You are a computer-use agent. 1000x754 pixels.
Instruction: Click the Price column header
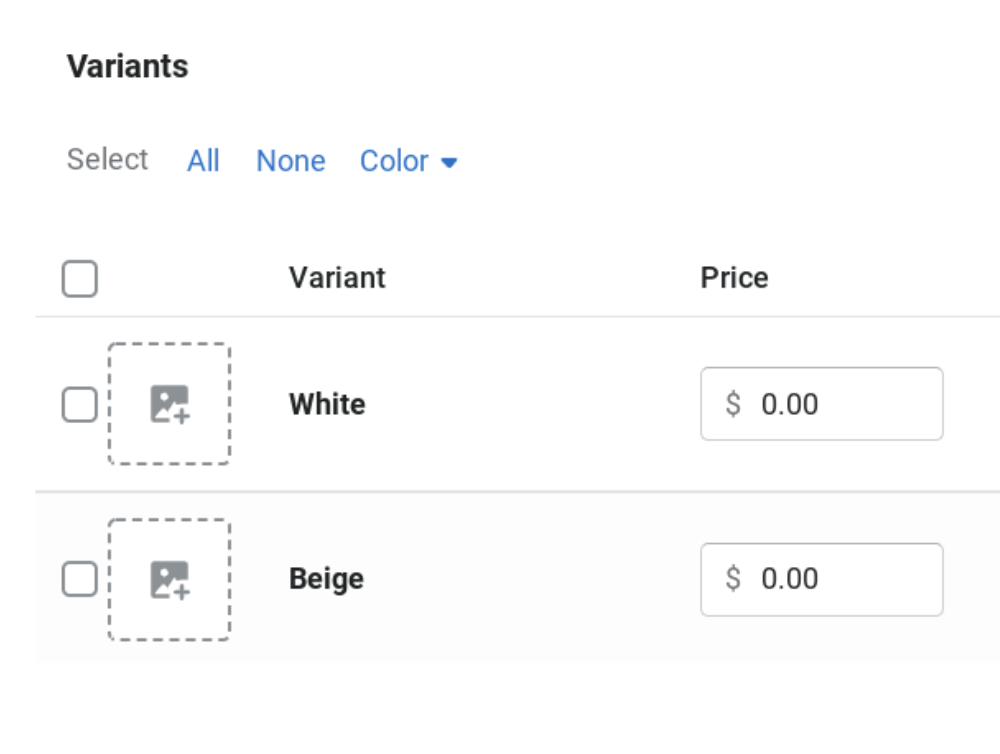734,277
